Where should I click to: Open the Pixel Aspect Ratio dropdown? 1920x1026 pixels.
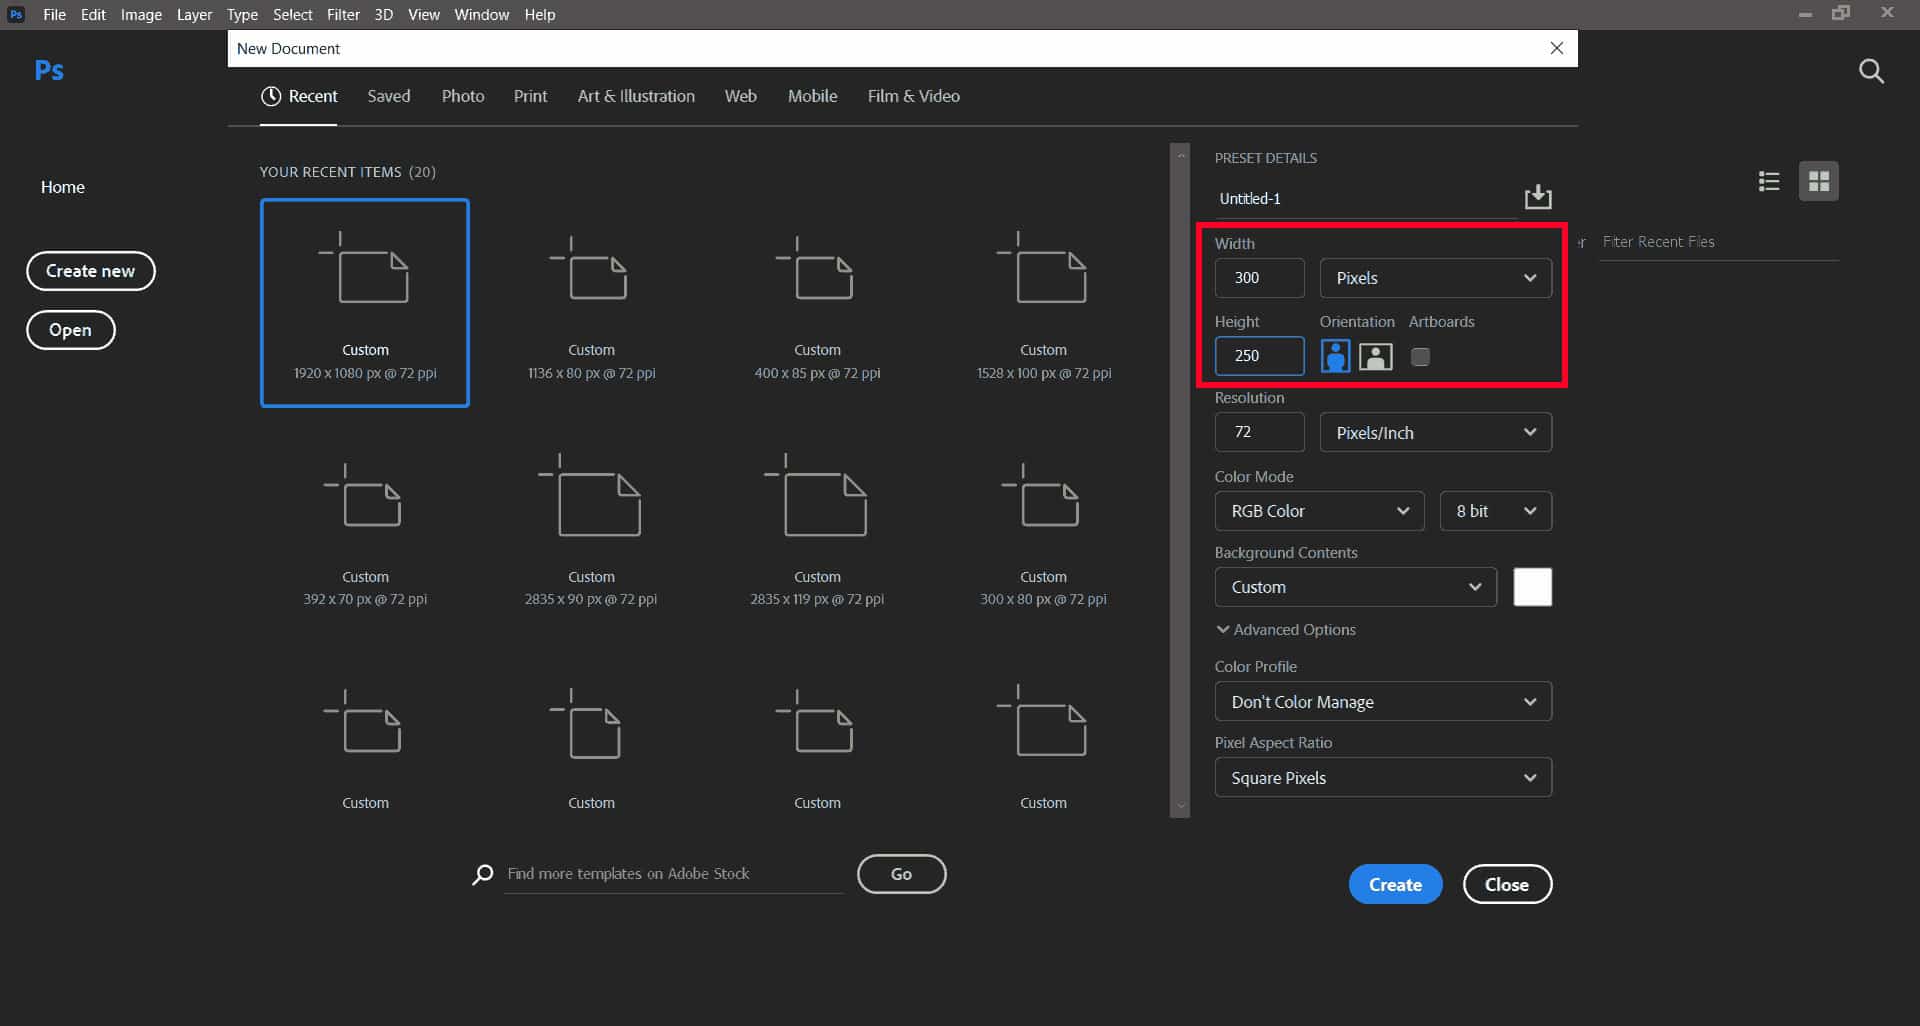(x=1383, y=778)
